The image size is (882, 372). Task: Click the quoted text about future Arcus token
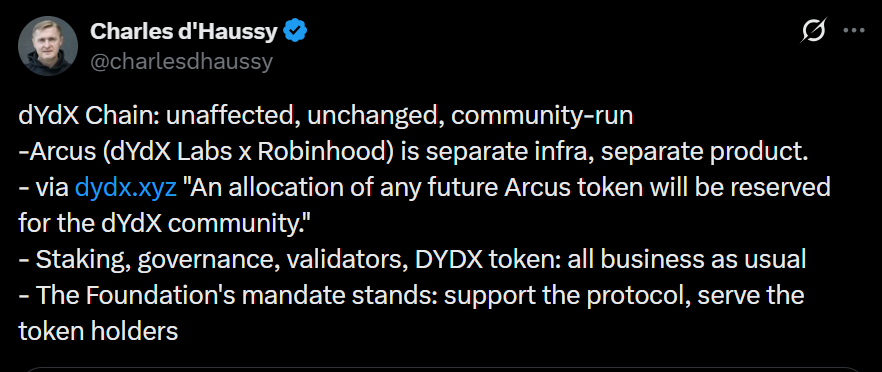click(x=507, y=187)
